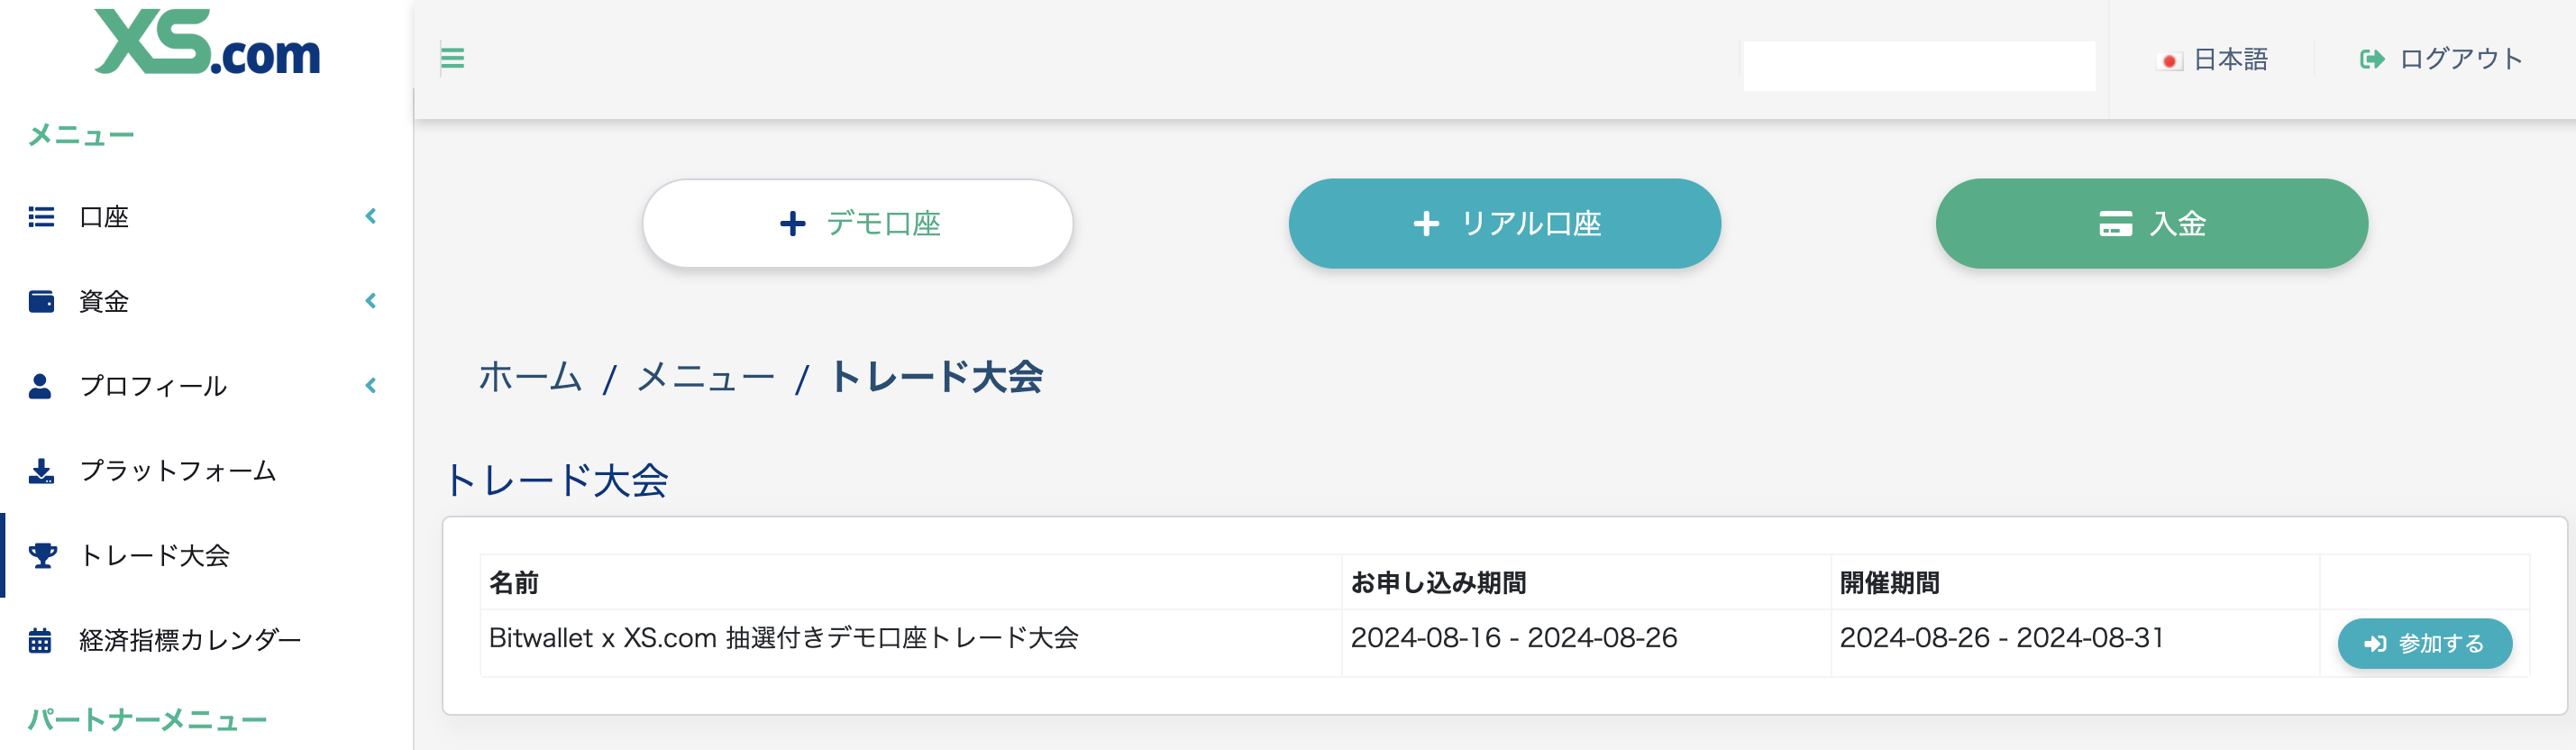Click the calendar icon for 経済指標カレンダー
The width and height of the screenshot is (2576, 750).
point(40,640)
